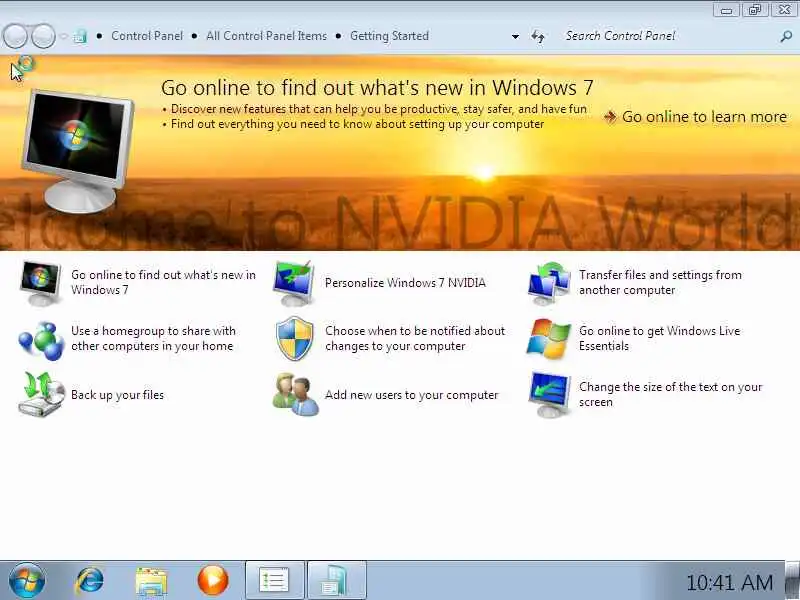Select Add new users to your computer label
Image resolution: width=800 pixels, height=600 pixels.
411,395
